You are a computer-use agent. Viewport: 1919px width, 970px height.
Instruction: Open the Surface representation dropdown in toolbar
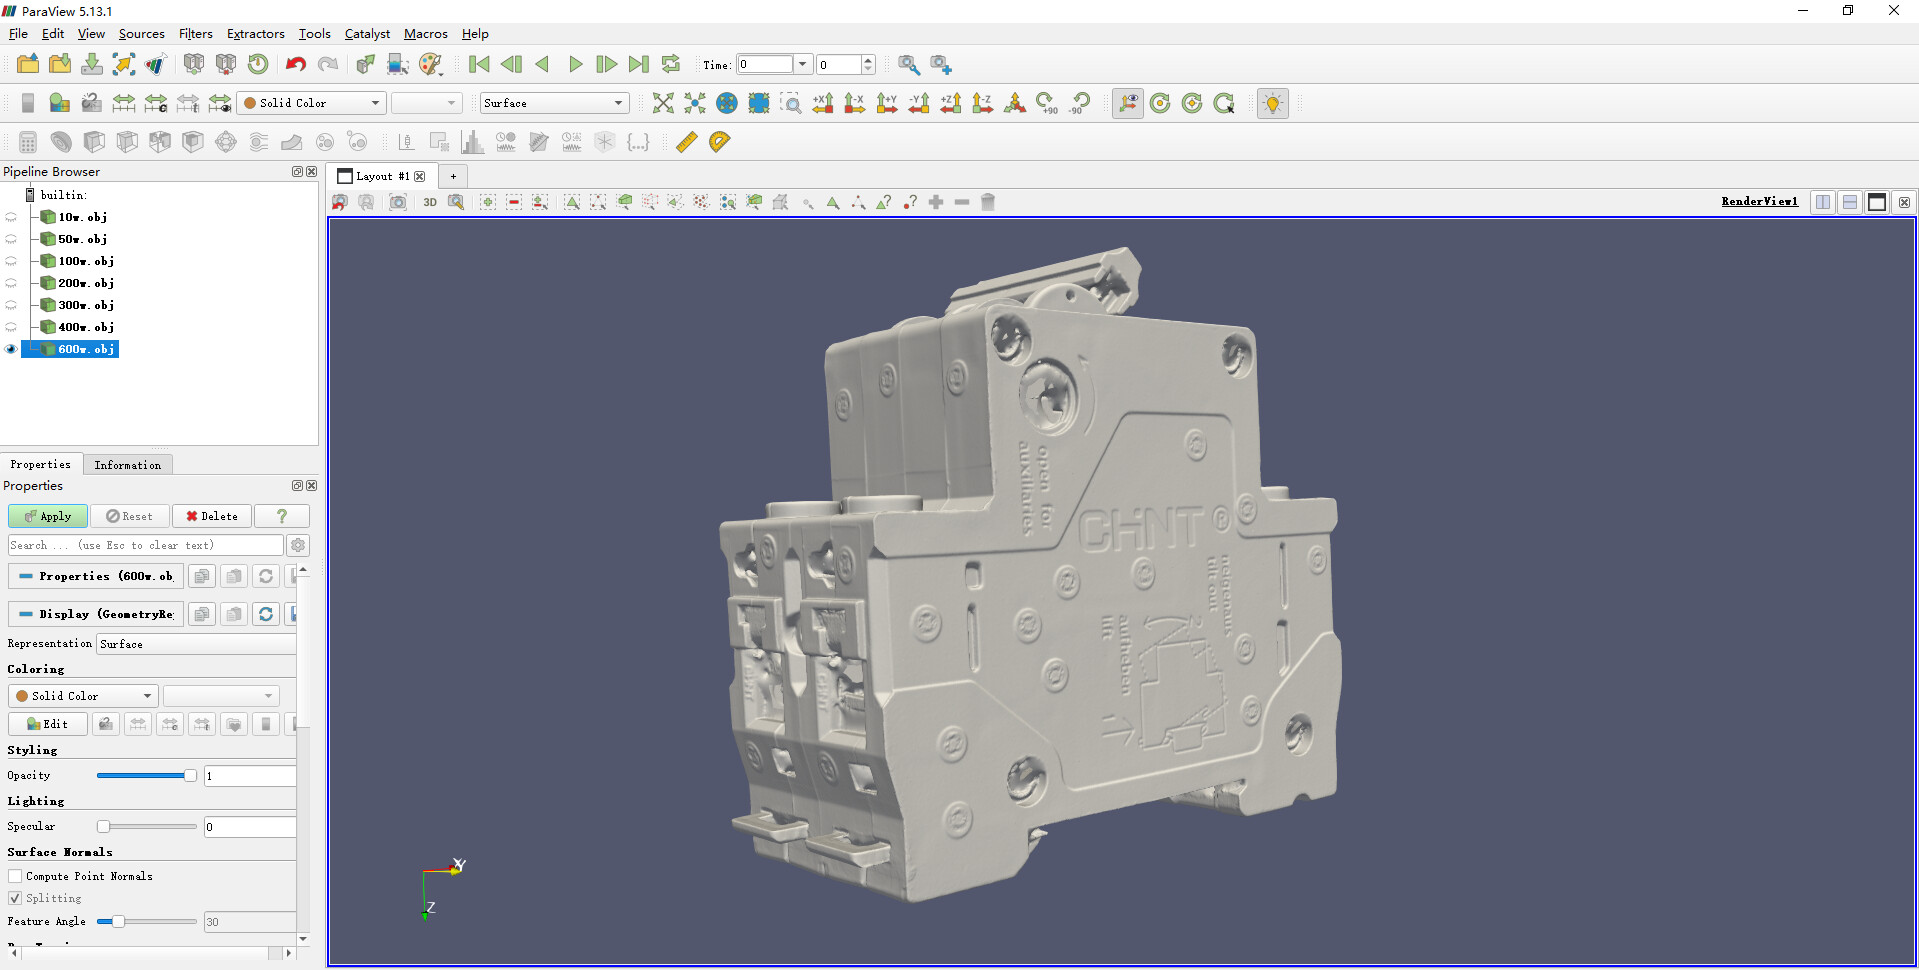(x=554, y=103)
